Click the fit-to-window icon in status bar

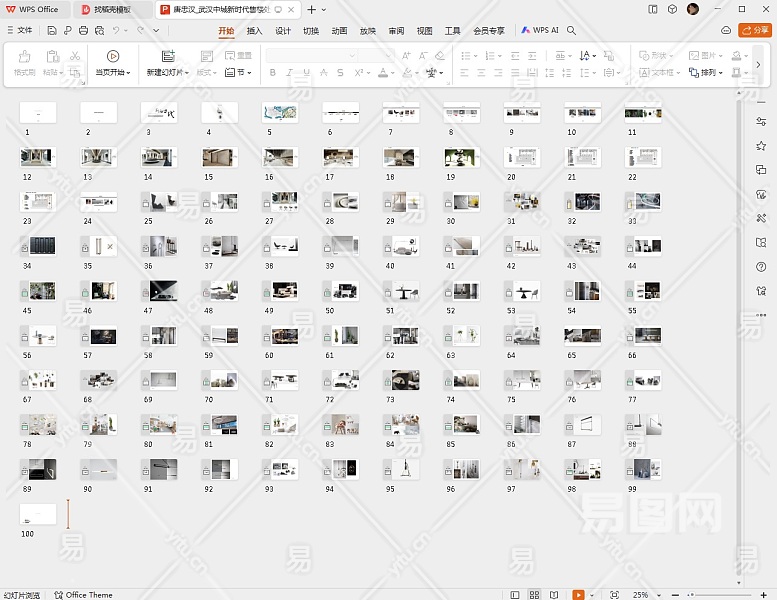(x=613, y=595)
